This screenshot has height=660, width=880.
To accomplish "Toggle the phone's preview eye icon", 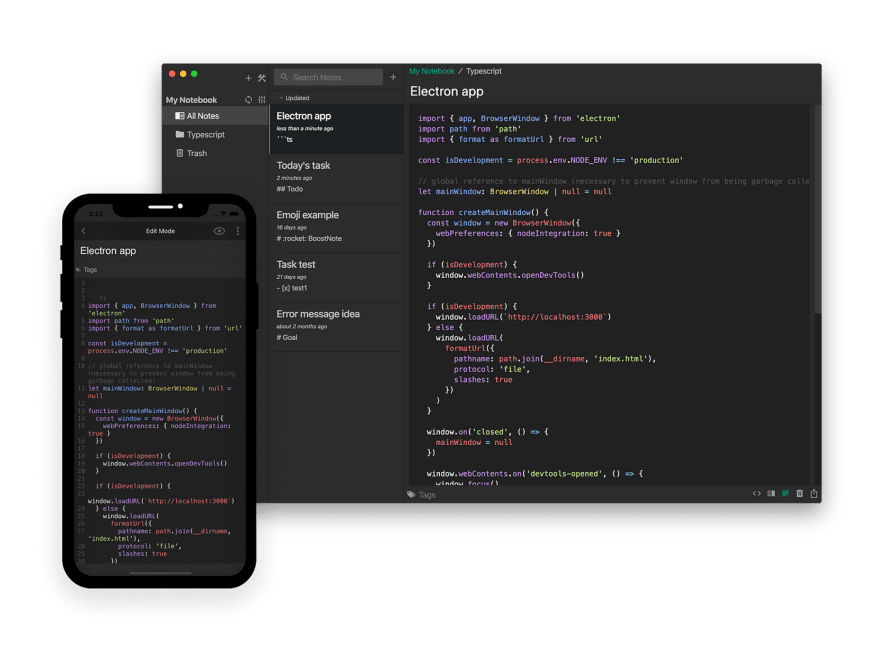I will [x=219, y=231].
